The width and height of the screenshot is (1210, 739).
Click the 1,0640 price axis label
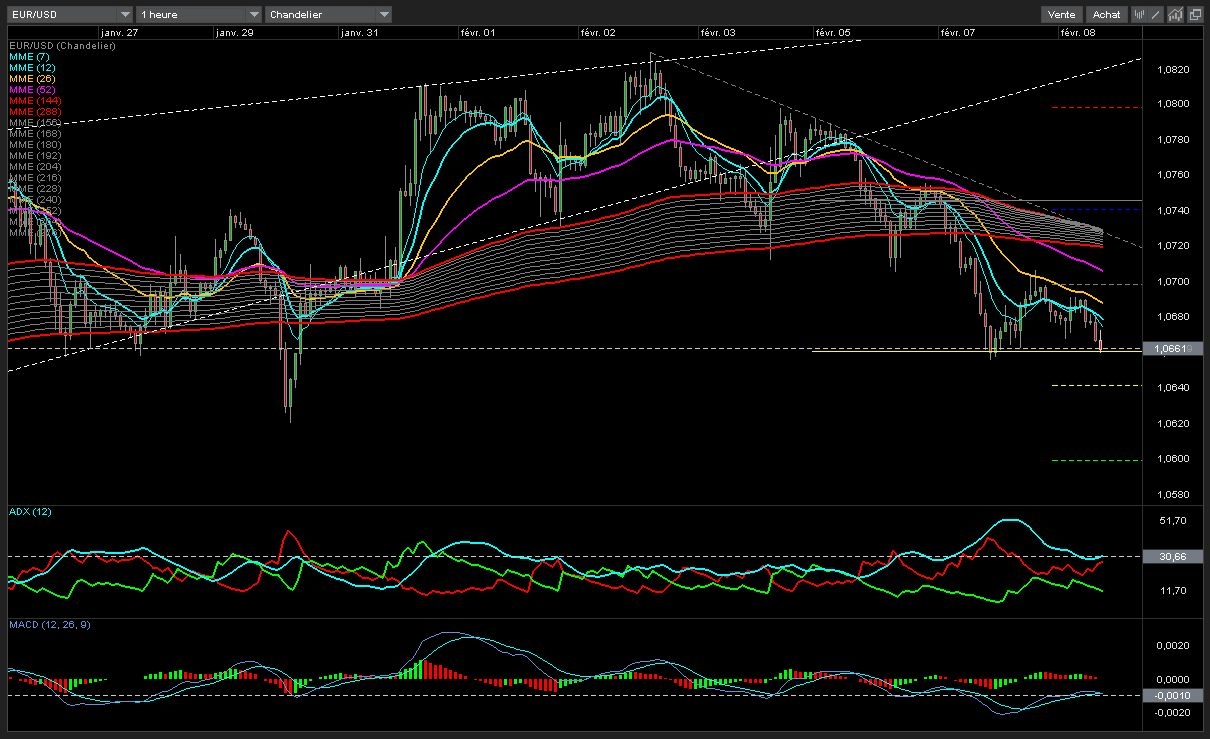tap(1171, 388)
